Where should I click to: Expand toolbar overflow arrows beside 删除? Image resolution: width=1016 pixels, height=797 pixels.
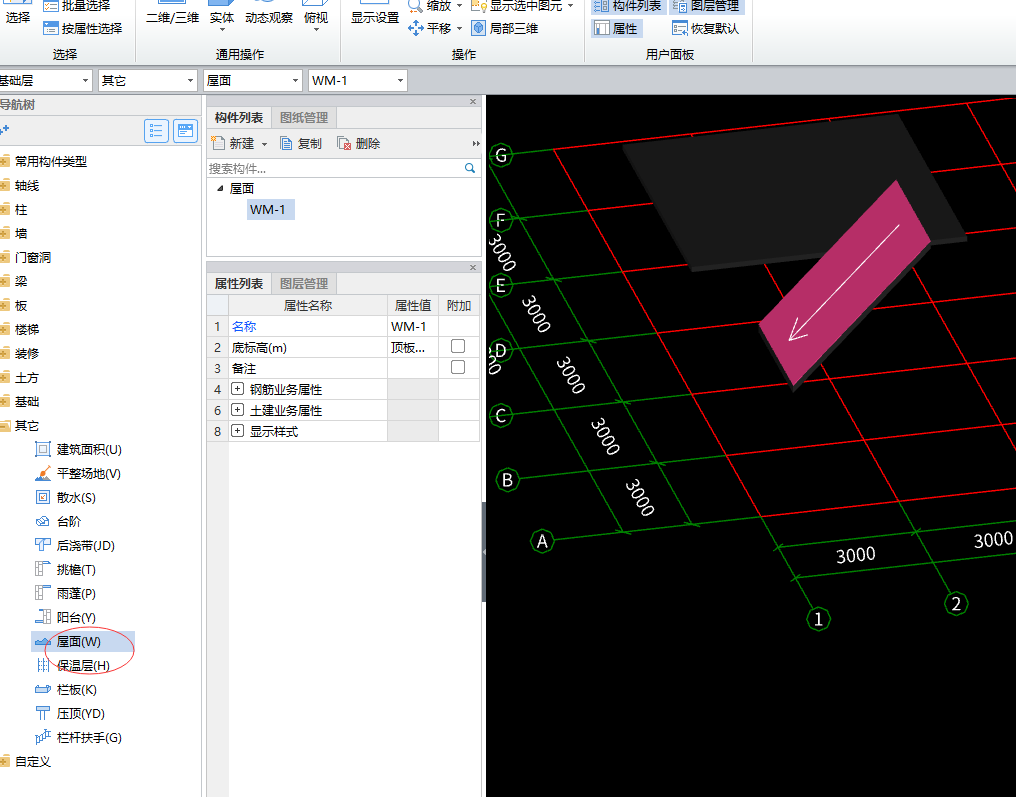[x=476, y=144]
